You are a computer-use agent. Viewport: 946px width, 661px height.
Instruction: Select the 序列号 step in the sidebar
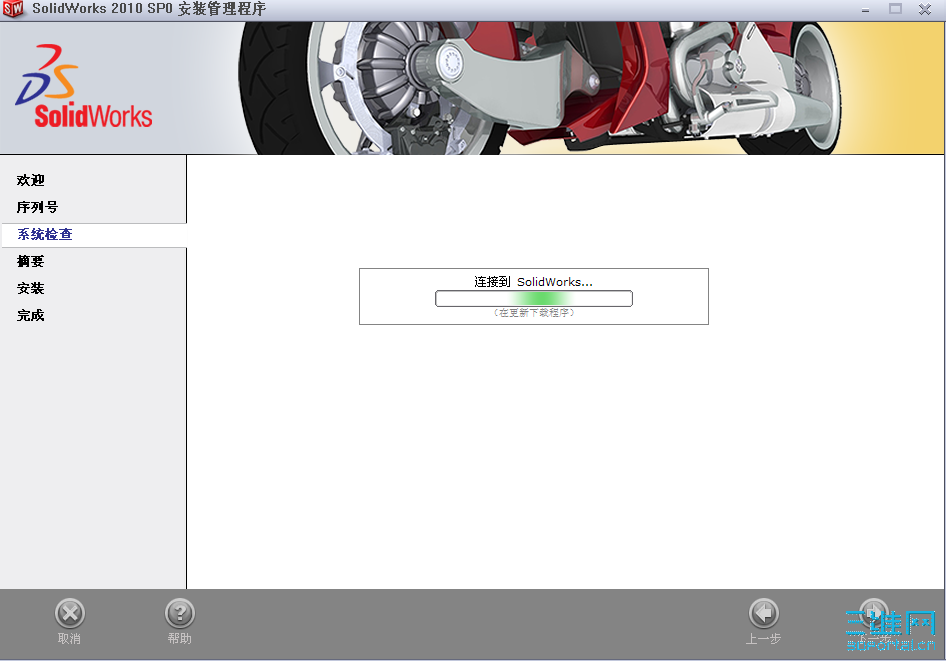(x=37, y=207)
